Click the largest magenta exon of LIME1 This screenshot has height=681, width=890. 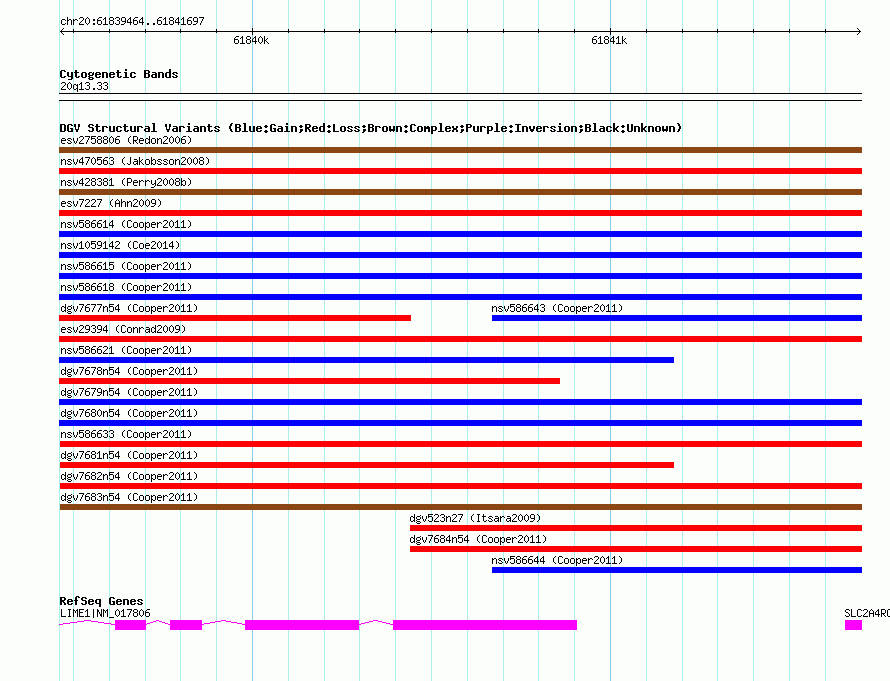485,625
